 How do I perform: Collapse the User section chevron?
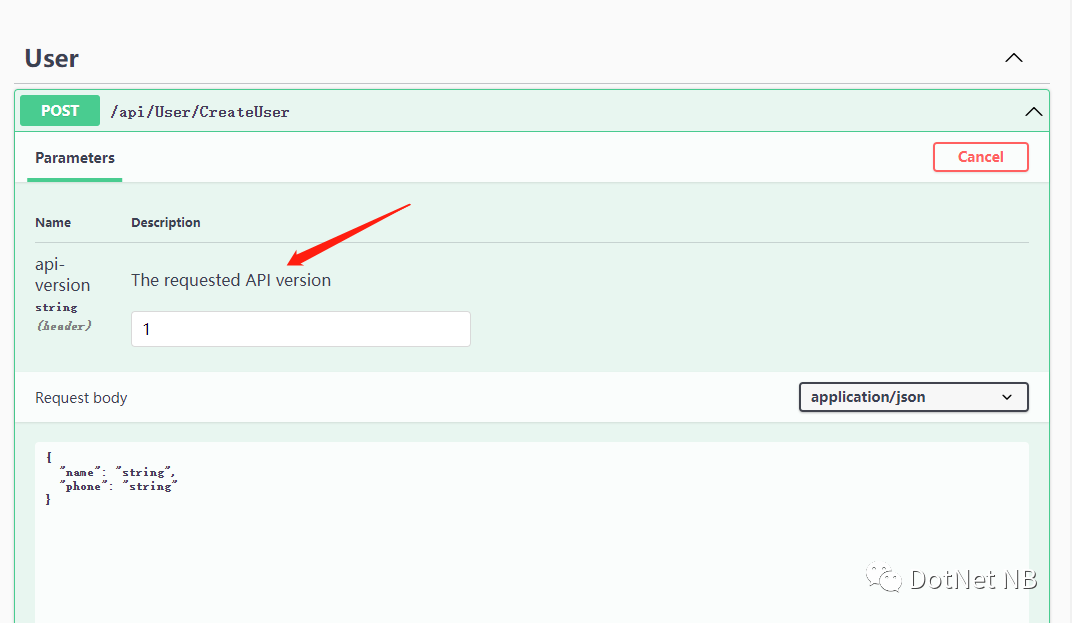pos(1013,58)
